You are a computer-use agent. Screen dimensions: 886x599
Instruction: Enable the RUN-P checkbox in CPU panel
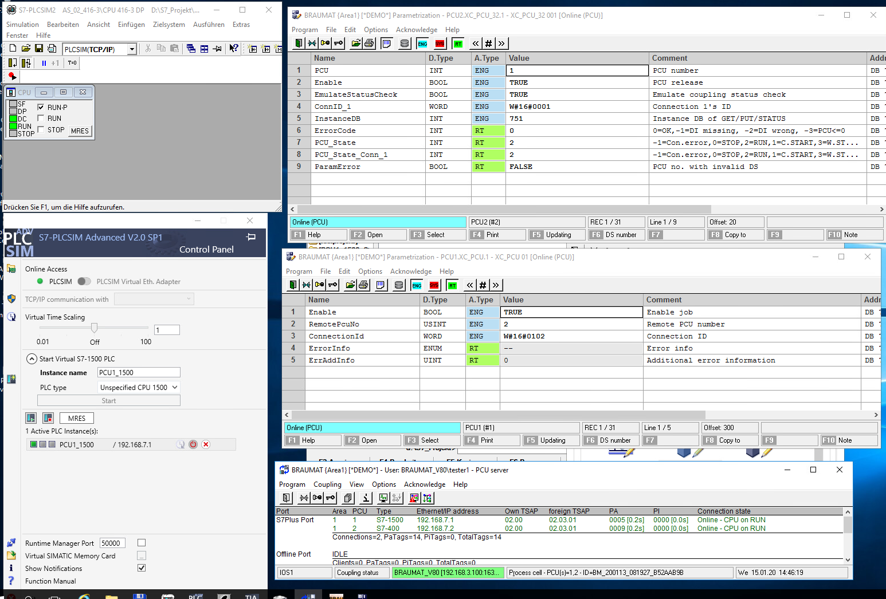(x=40, y=107)
